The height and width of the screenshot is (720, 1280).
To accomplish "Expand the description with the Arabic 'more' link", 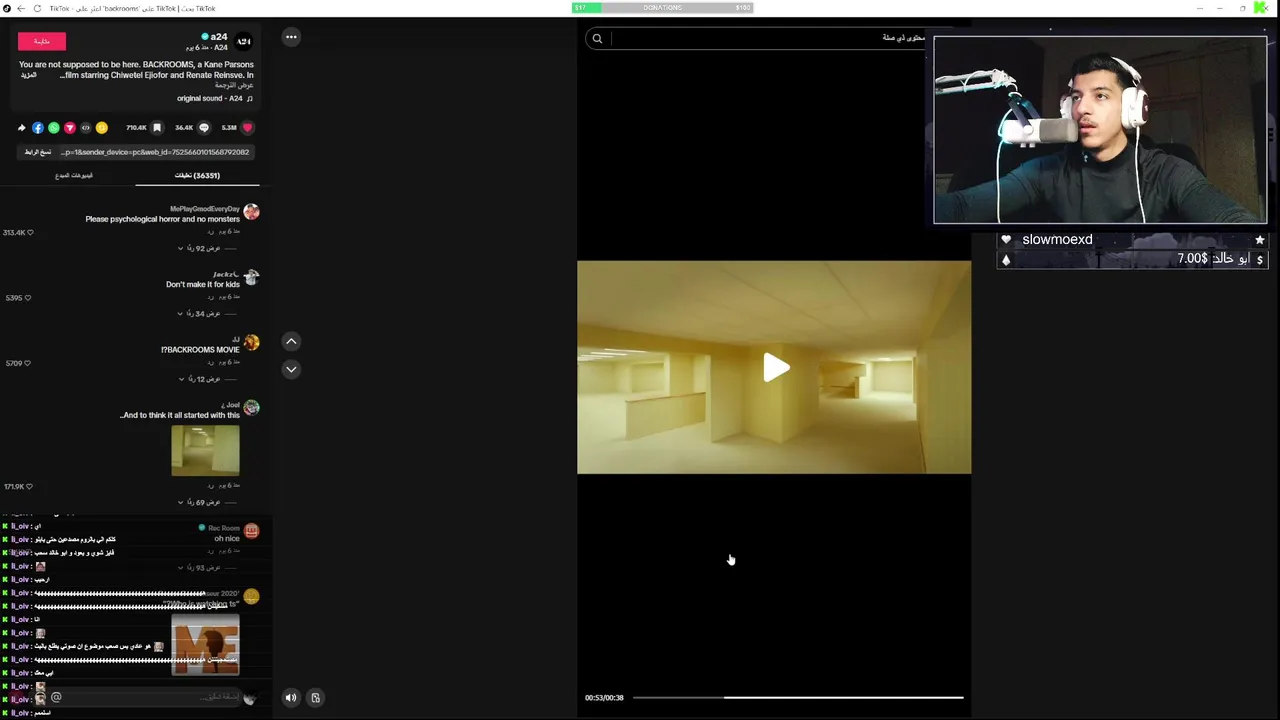I will pyautogui.click(x=29, y=75).
